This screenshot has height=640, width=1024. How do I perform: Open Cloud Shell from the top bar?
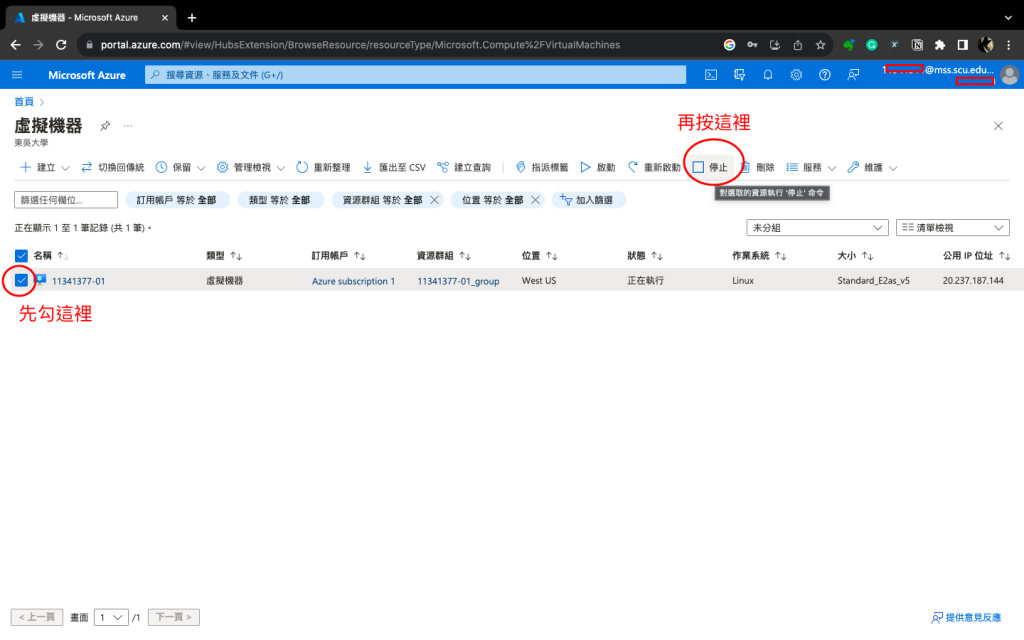711,75
